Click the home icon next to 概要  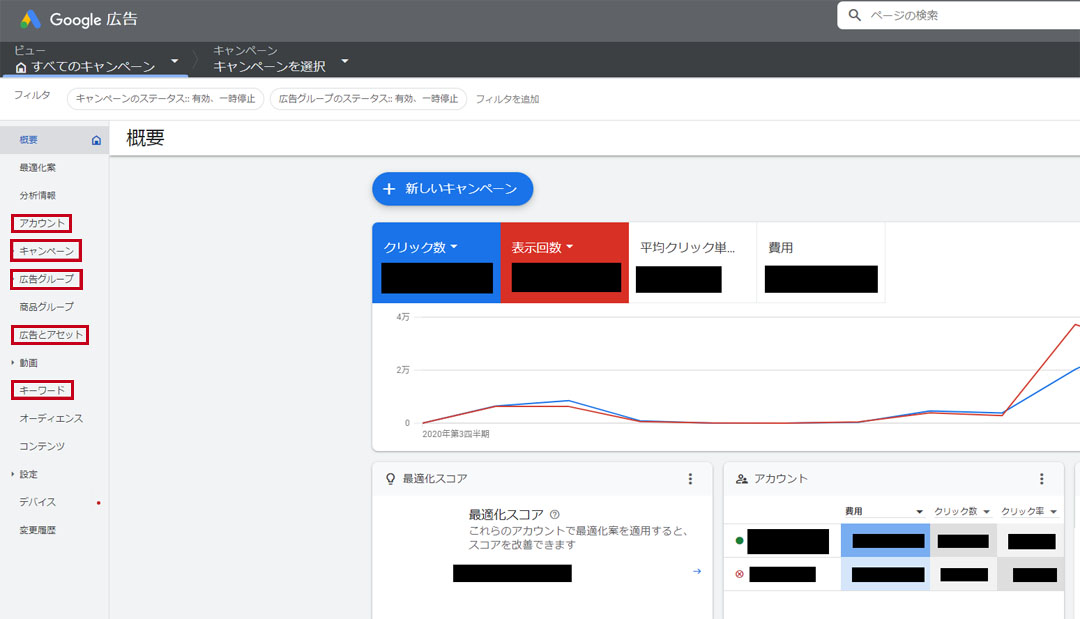click(x=97, y=139)
